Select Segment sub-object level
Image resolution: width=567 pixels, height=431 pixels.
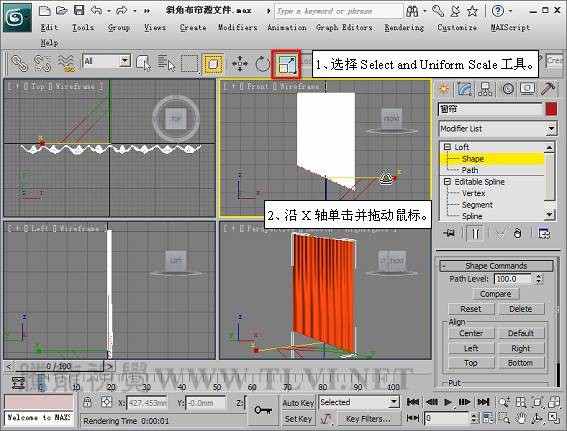coord(477,205)
